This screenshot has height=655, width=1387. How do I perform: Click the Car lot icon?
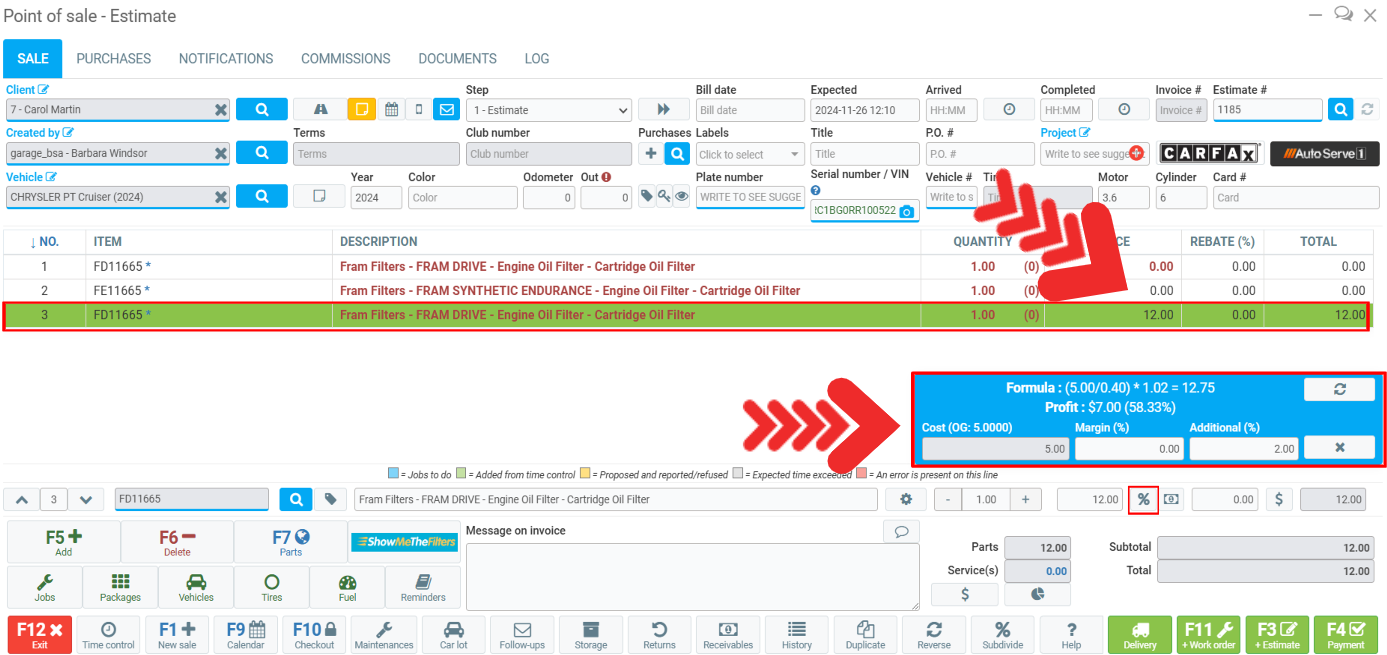click(x=454, y=634)
